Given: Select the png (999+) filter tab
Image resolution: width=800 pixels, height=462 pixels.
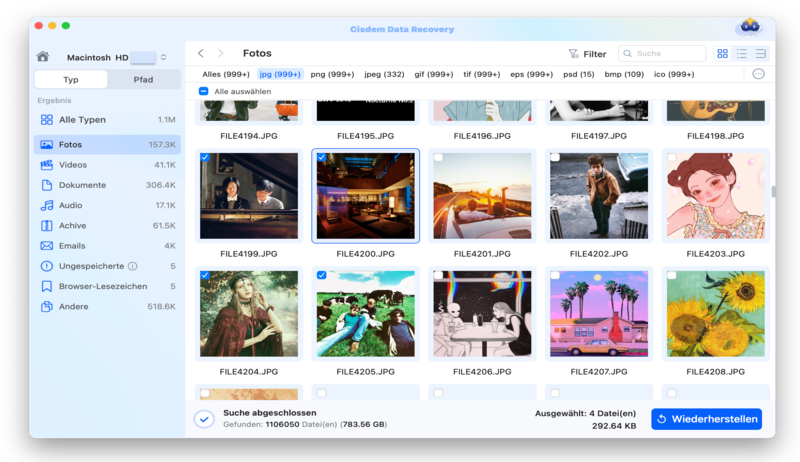Looking at the screenshot, I should click(332, 74).
